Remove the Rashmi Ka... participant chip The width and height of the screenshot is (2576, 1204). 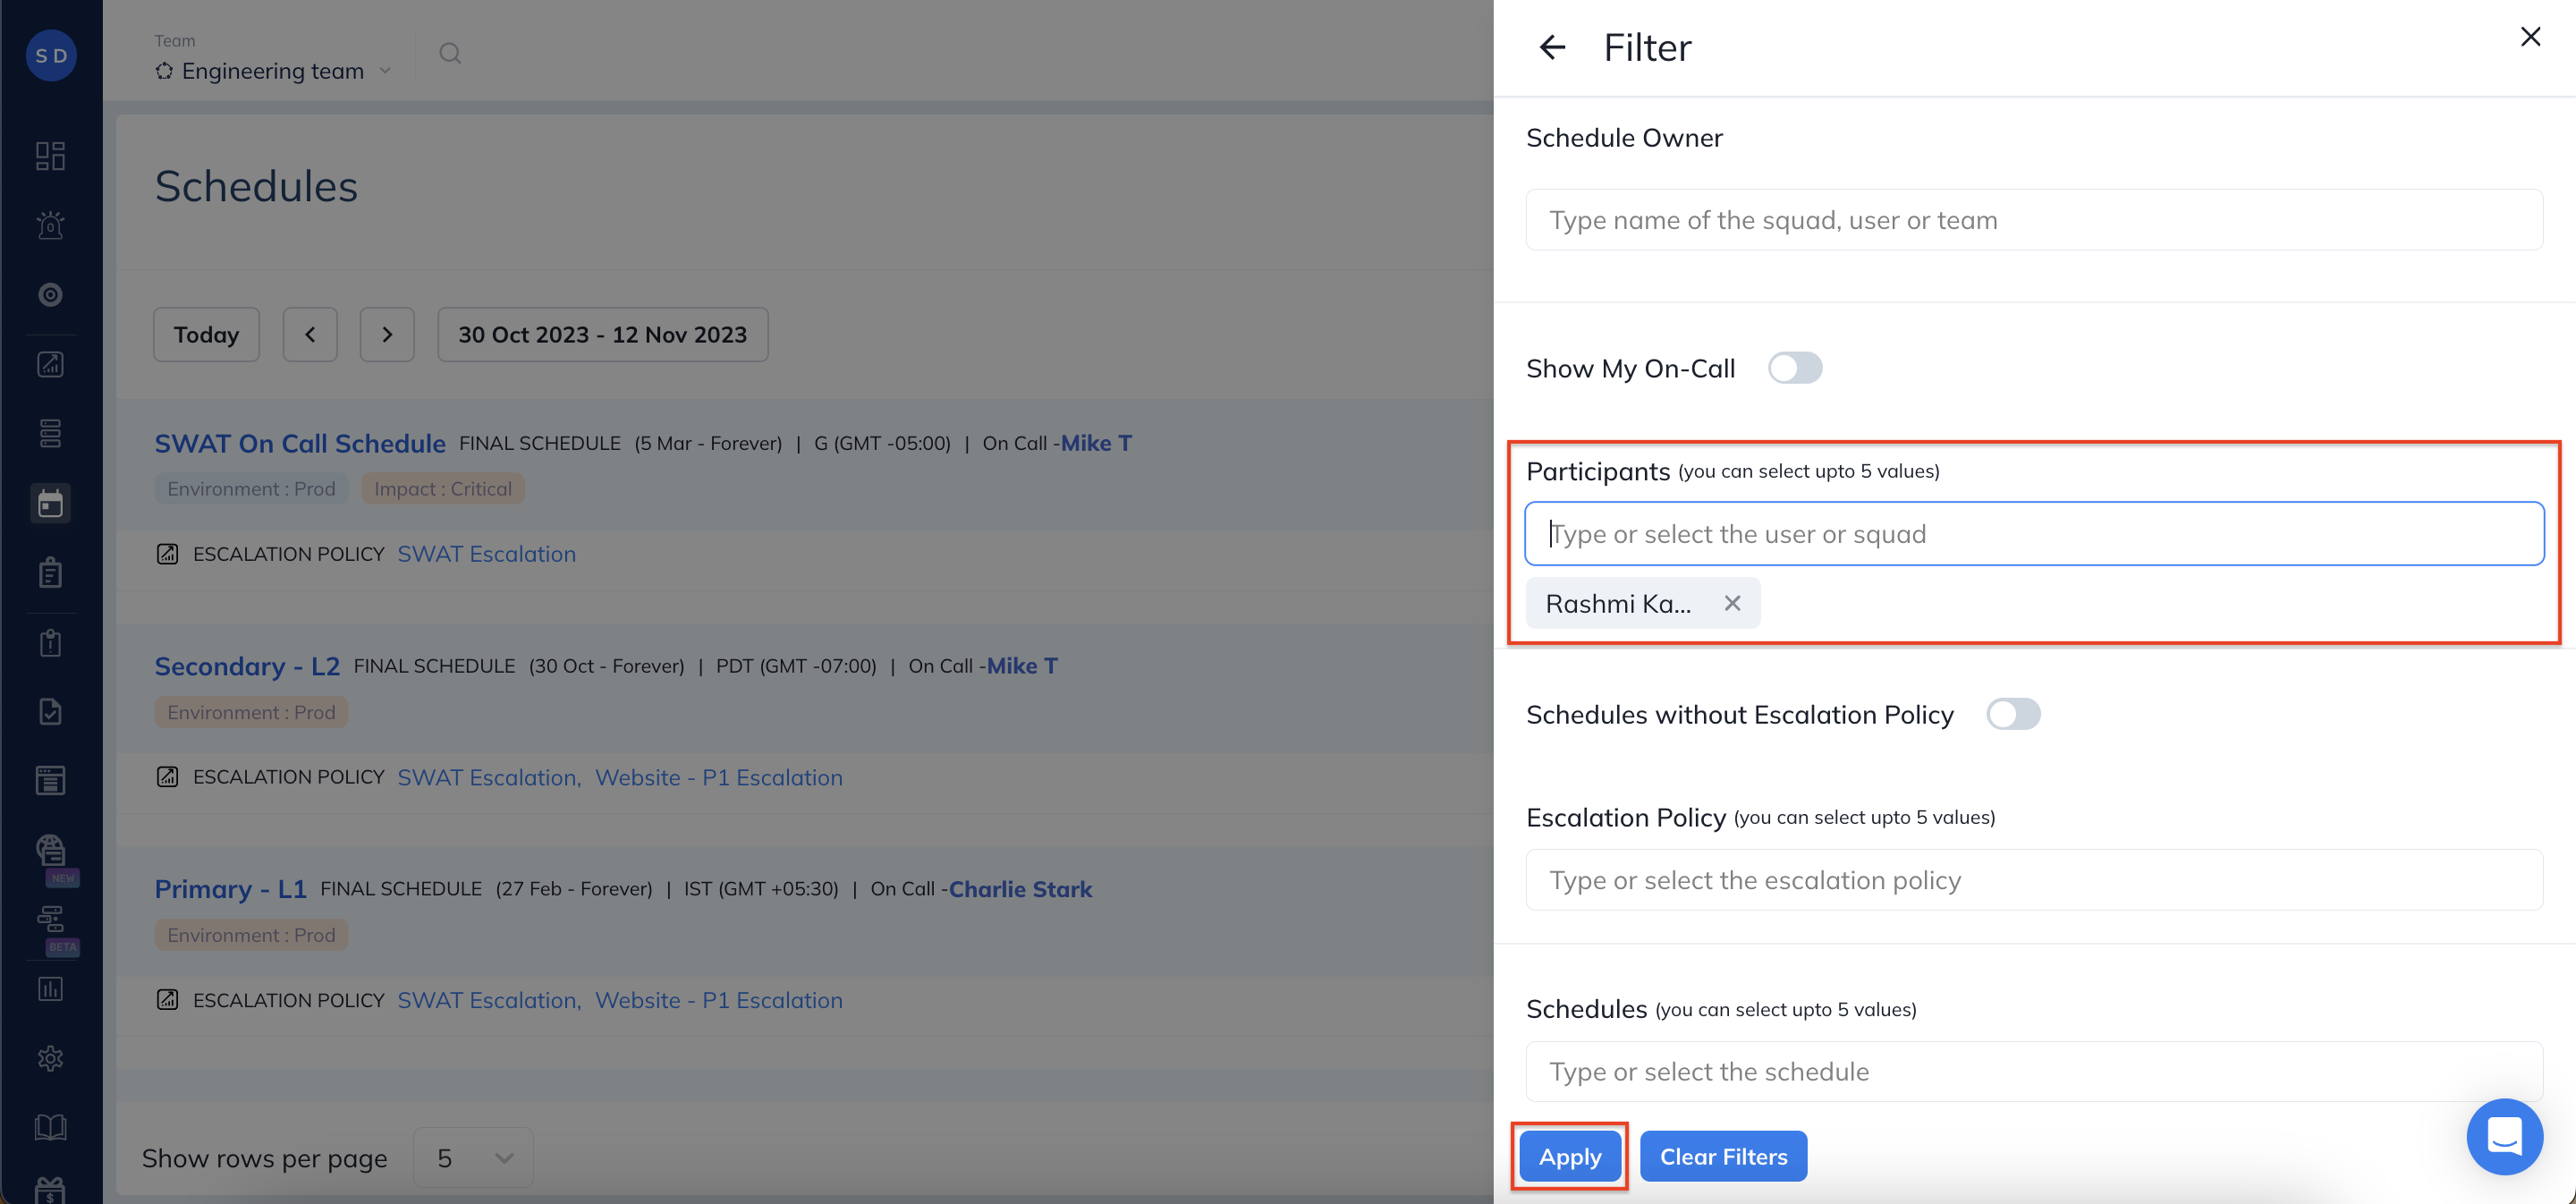1732,603
